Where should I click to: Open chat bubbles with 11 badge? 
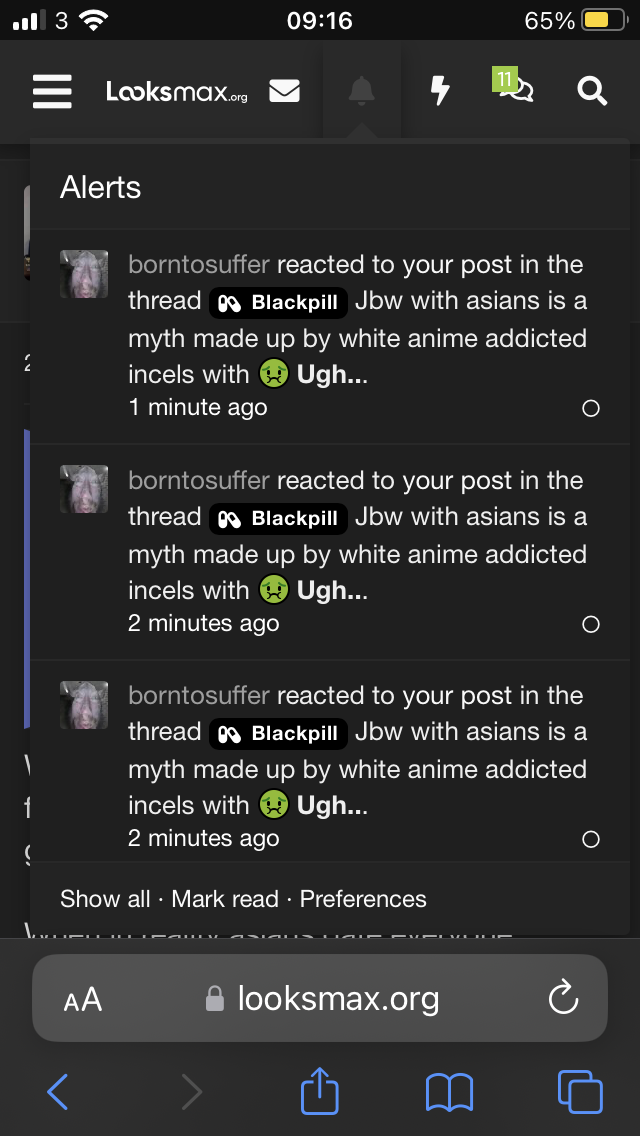click(517, 90)
